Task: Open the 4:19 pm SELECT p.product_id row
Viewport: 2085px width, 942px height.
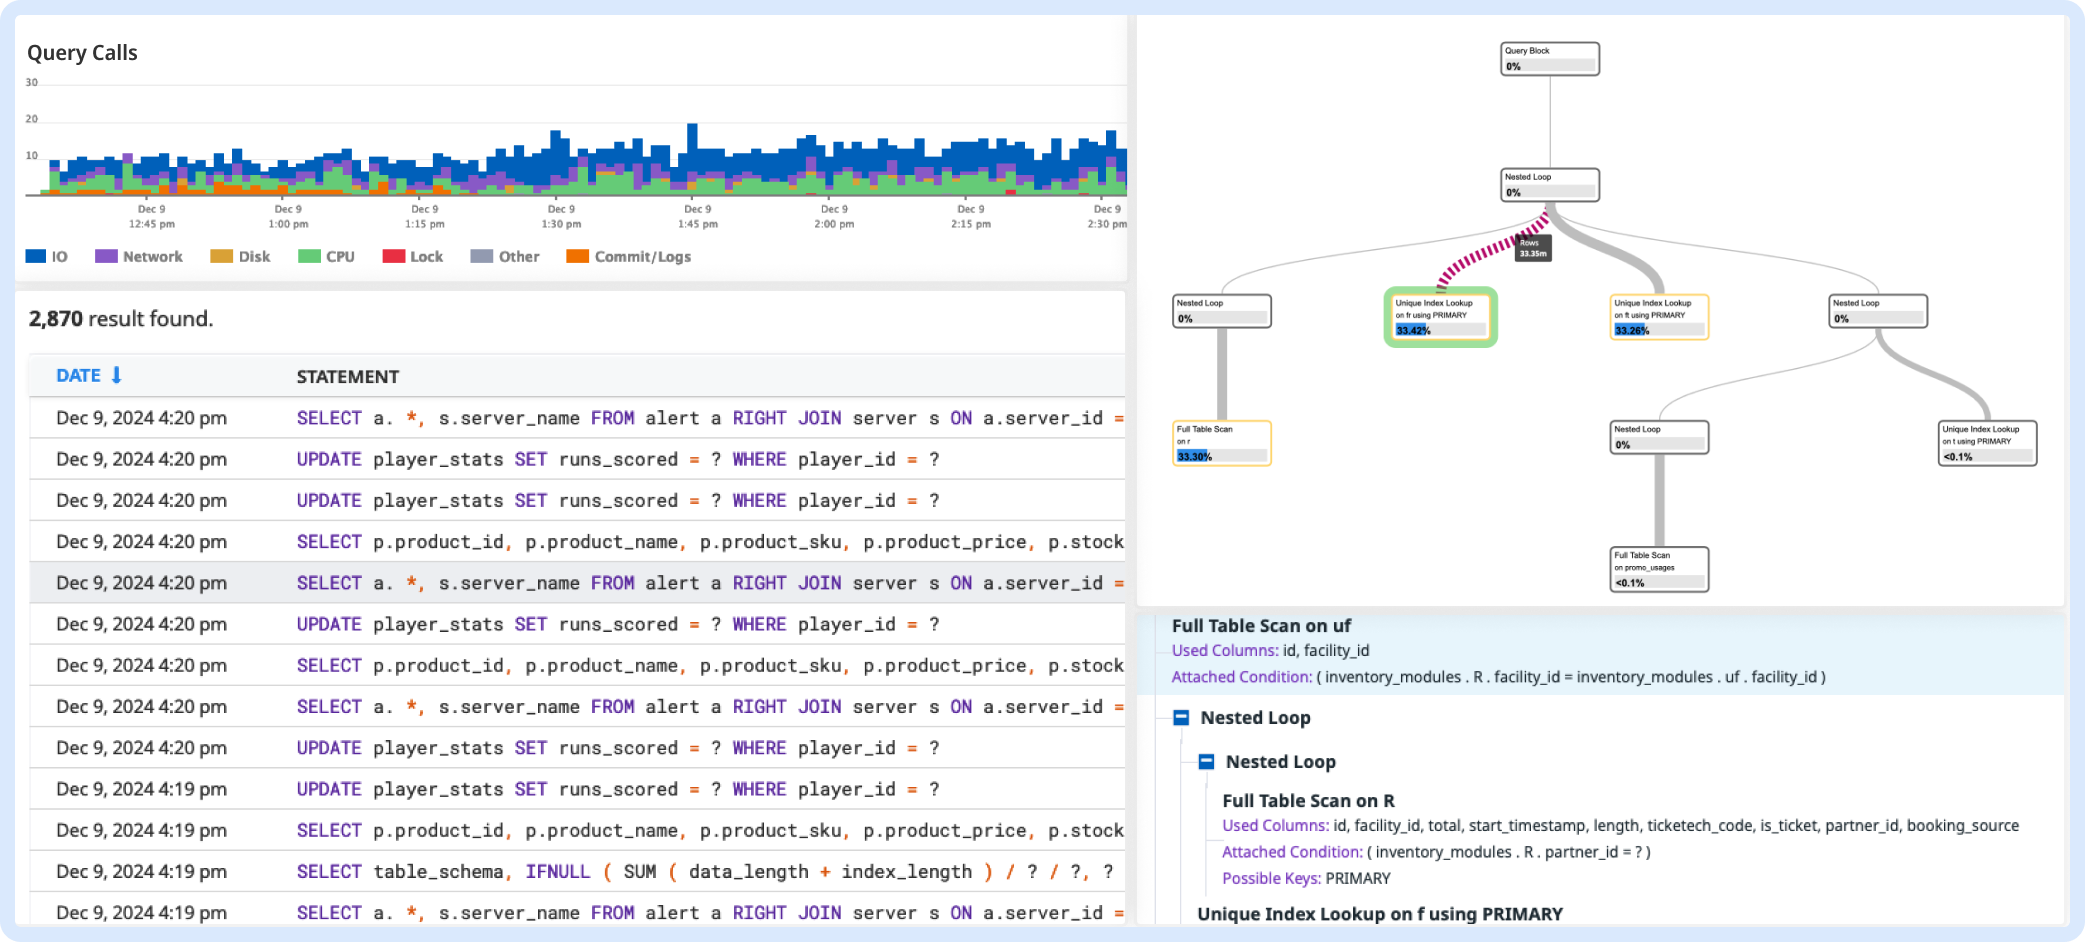Action: [577, 830]
